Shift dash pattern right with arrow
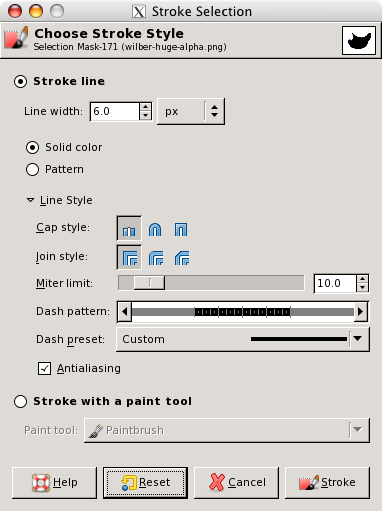 pos(361,312)
